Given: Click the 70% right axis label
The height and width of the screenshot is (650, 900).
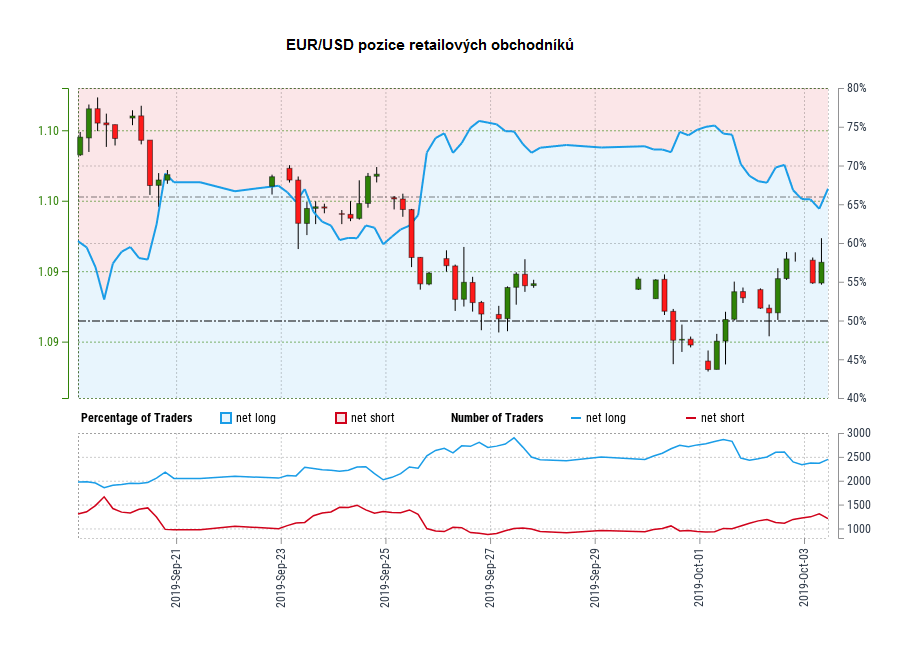Looking at the screenshot, I should [x=856, y=167].
